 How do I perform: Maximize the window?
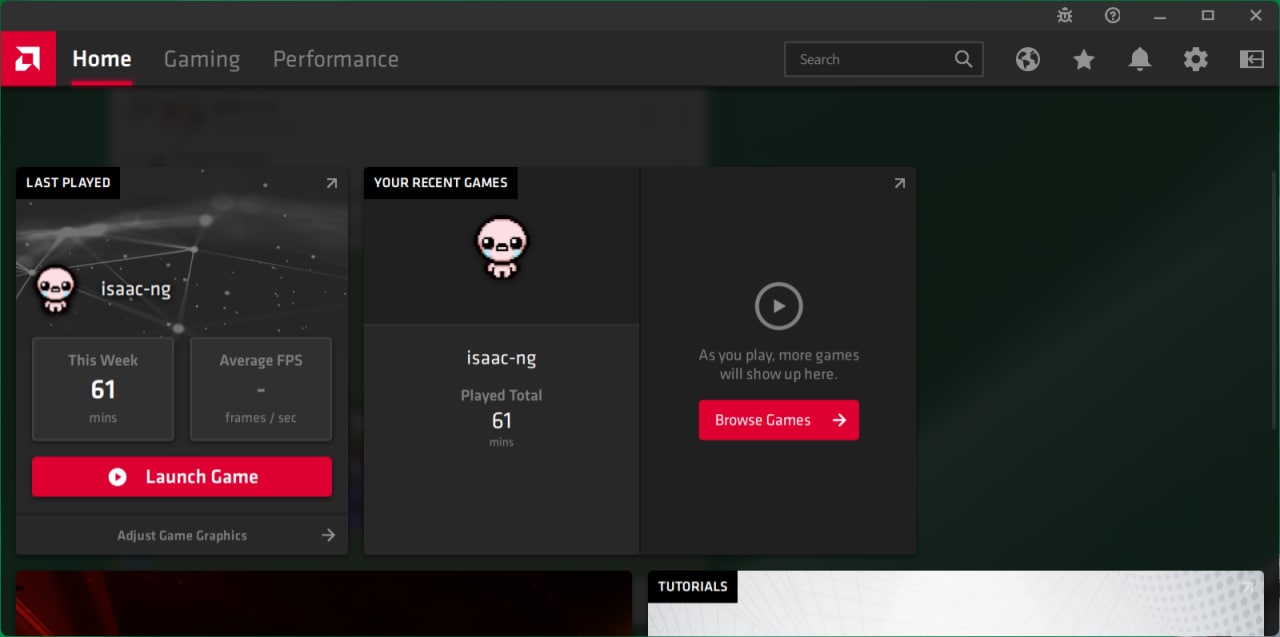point(1208,15)
